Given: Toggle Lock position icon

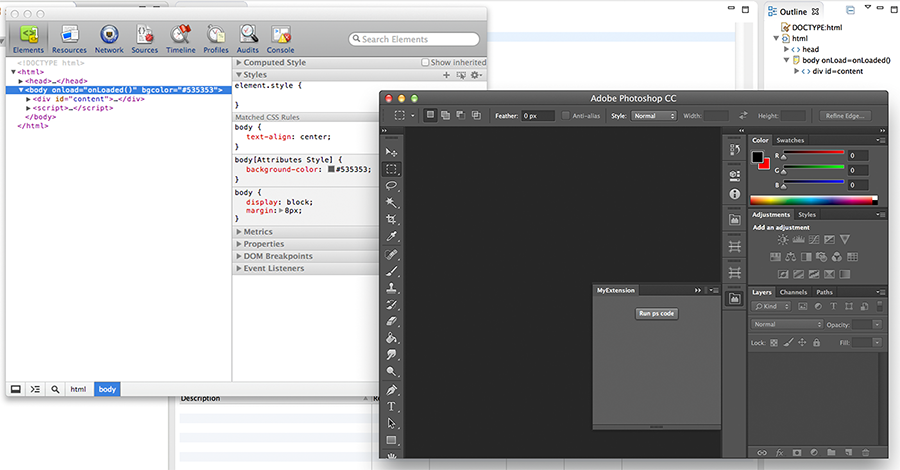Looking at the screenshot, I should (802, 343).
